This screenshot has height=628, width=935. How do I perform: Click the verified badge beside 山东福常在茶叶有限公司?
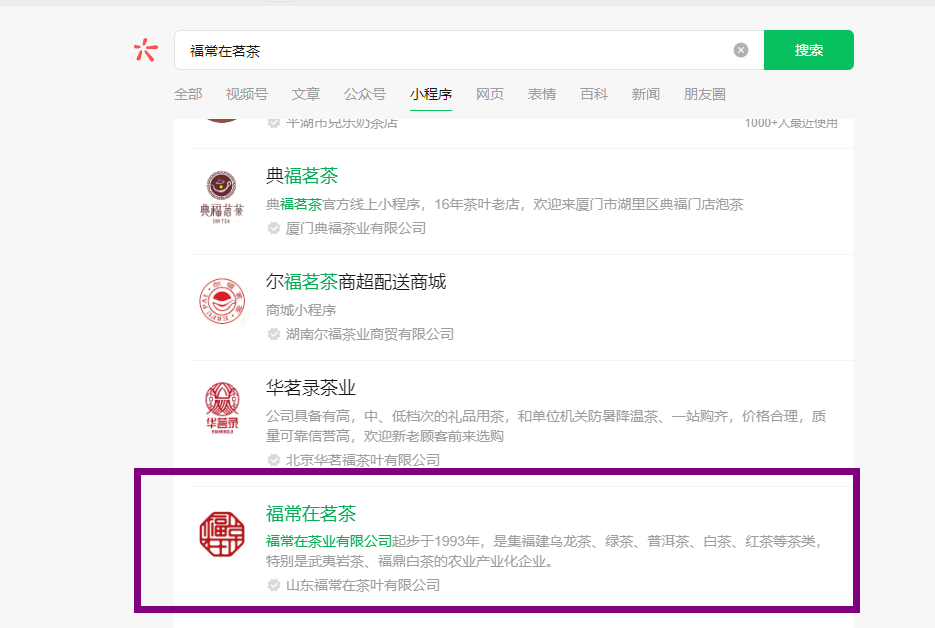pyautogui.click(x=274, y=585)
